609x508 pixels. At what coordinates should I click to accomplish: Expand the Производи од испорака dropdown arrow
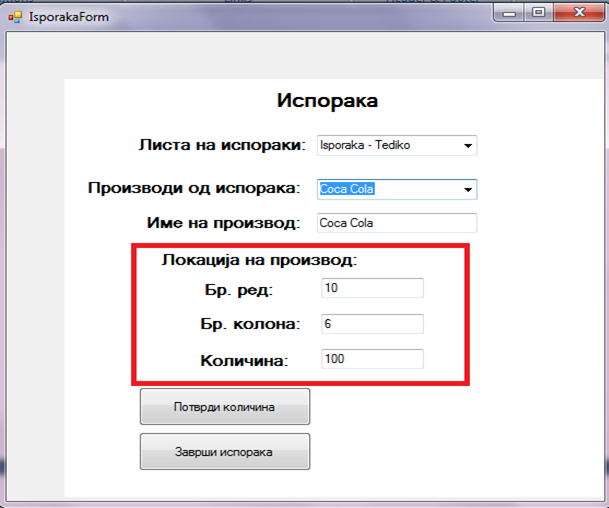click(467, 189)
